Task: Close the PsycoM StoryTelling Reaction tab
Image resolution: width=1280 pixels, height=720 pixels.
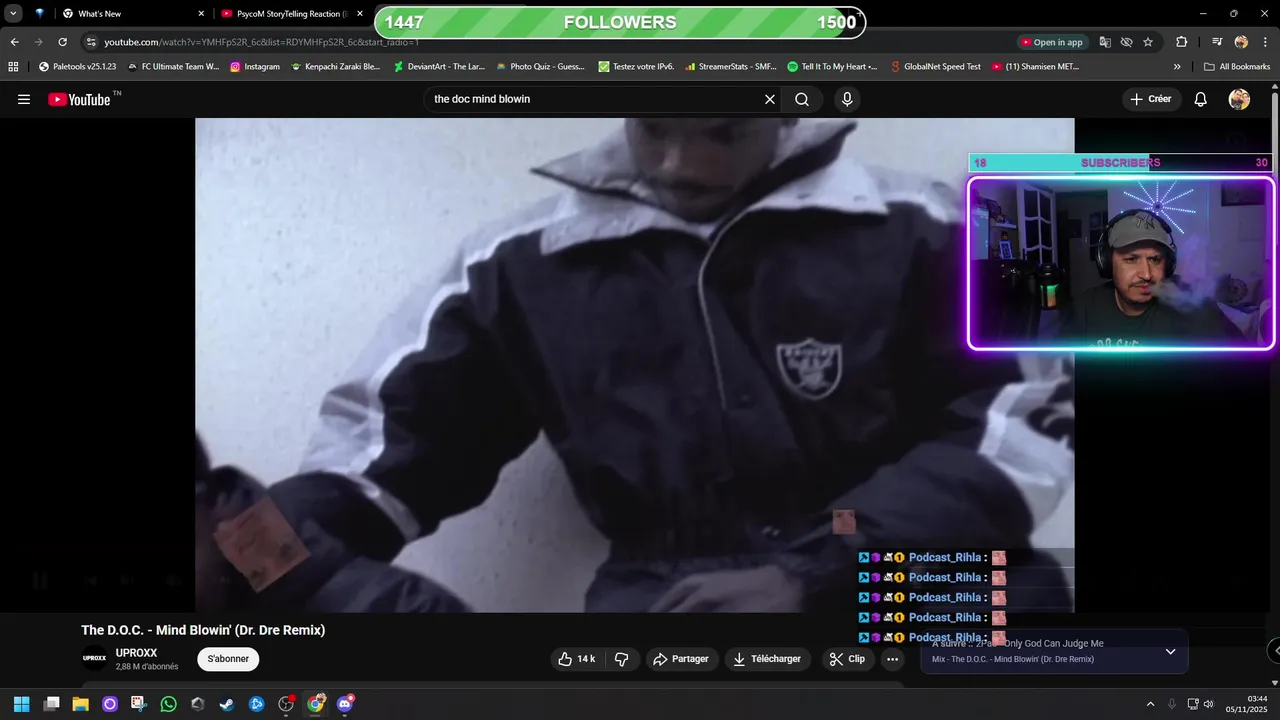Action: [360, 14]
